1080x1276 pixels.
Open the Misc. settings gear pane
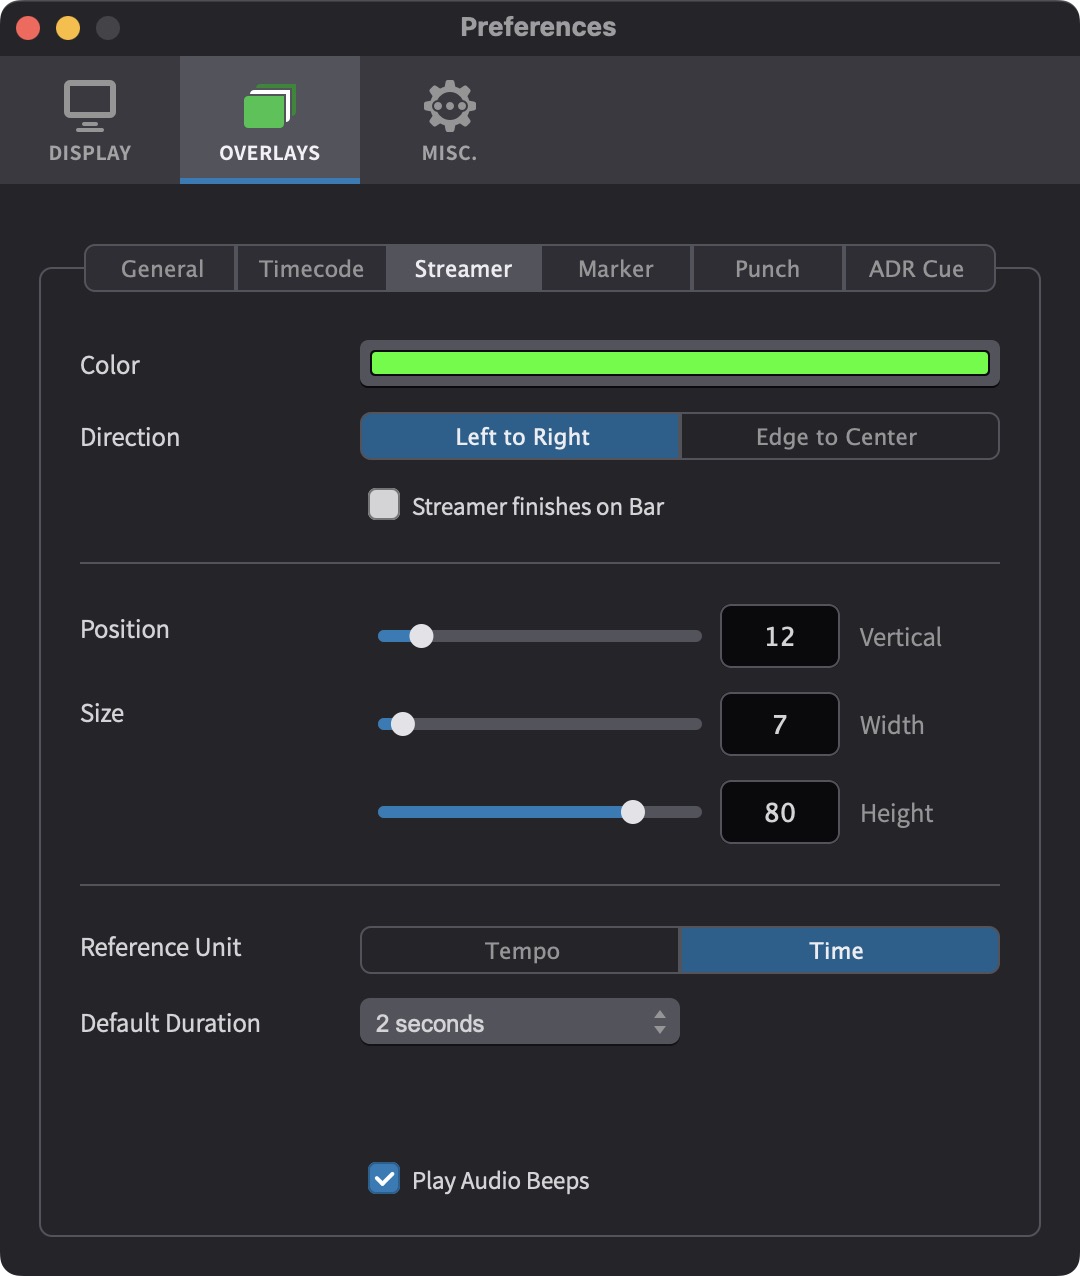[449, 120]
